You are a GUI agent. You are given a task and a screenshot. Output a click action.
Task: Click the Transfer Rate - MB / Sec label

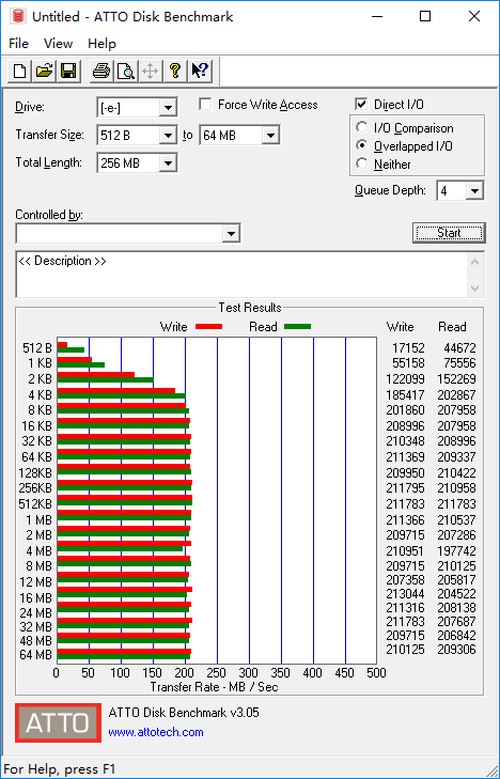[214, 687]
